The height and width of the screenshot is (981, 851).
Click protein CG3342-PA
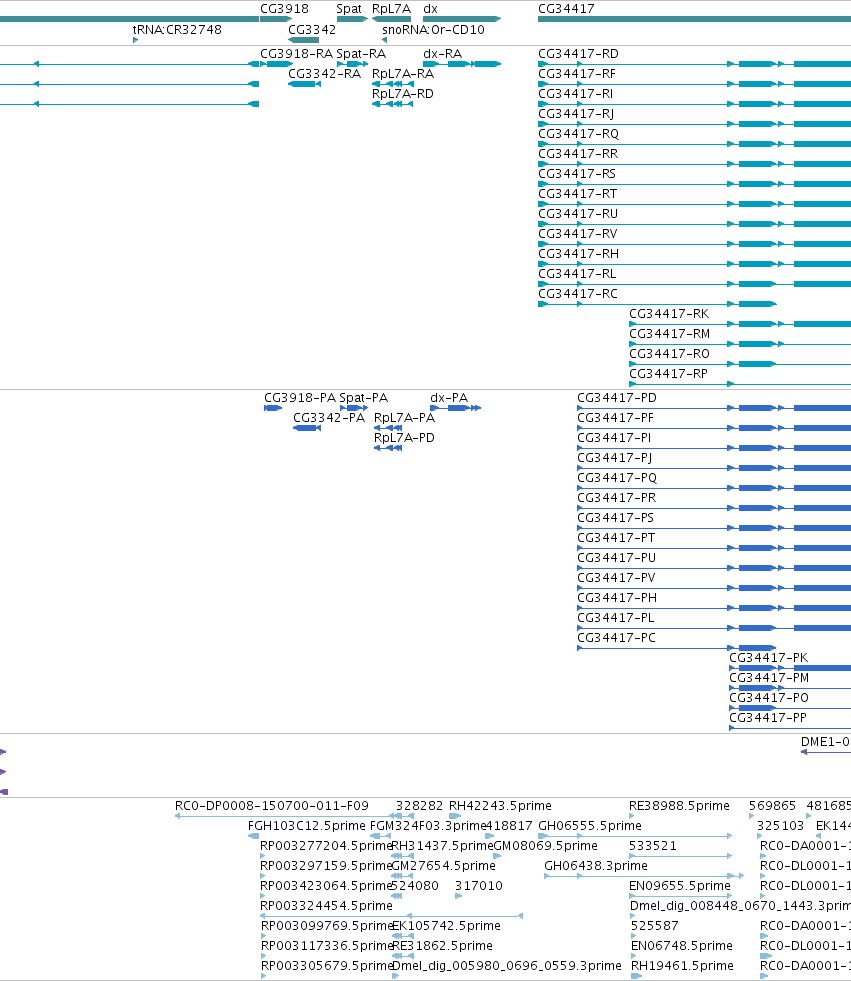click(329, 418)
